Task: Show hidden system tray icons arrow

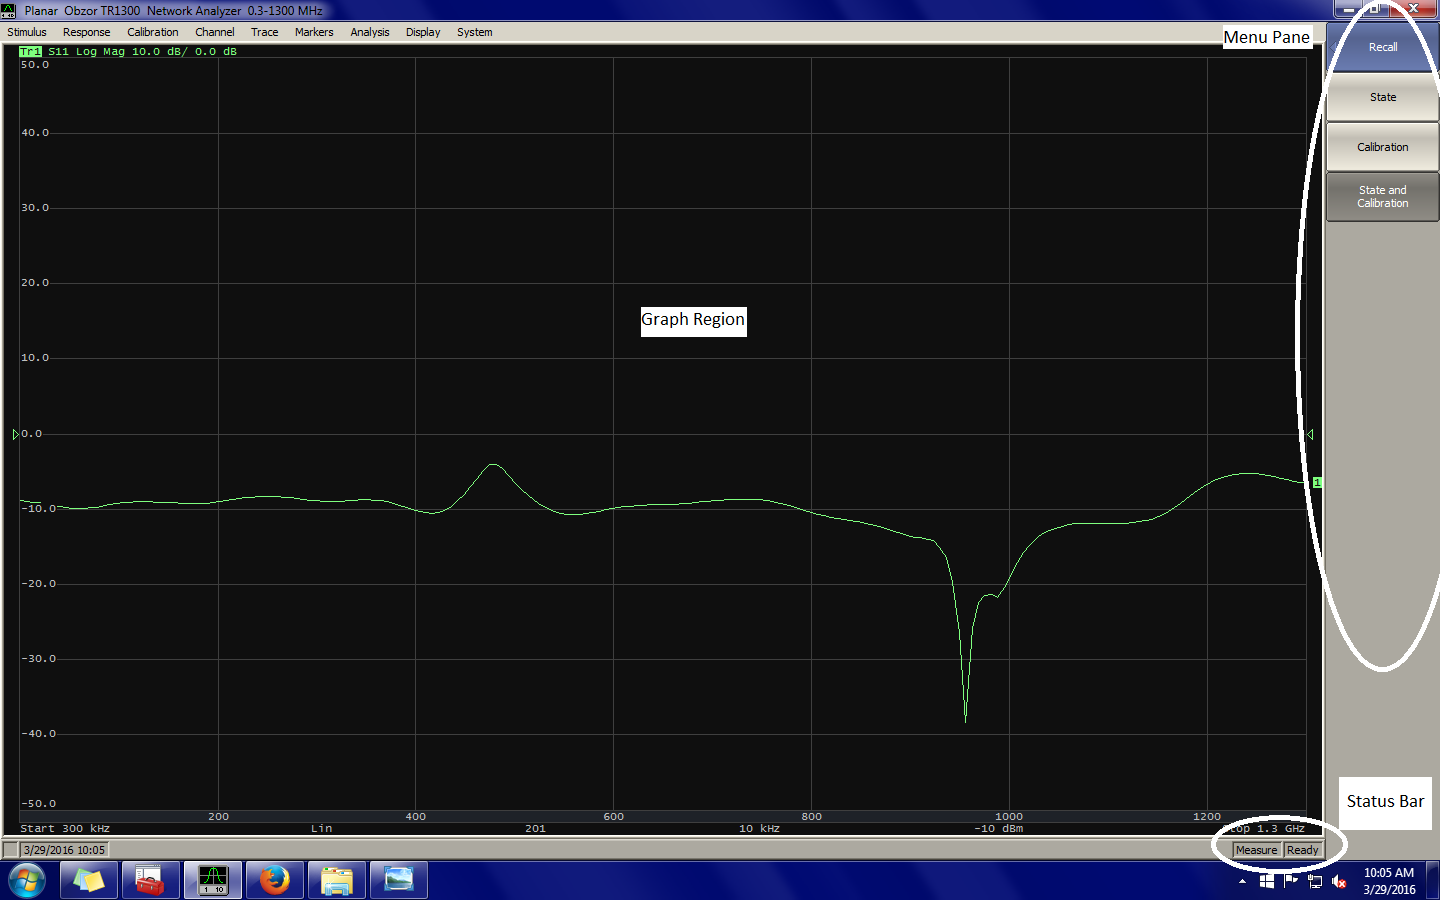Action: 1242,881
